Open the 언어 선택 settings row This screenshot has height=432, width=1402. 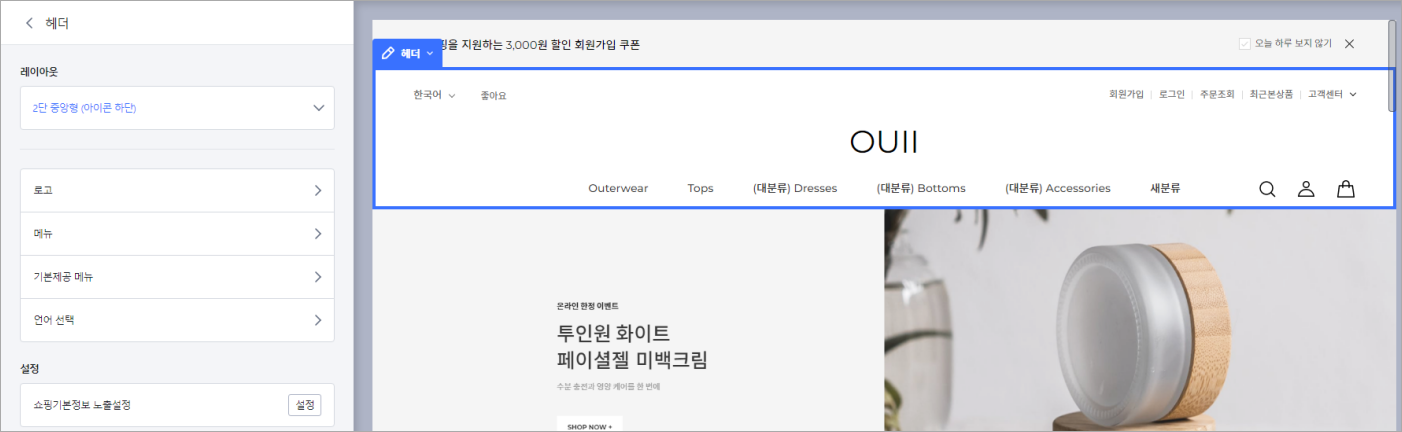177,320
